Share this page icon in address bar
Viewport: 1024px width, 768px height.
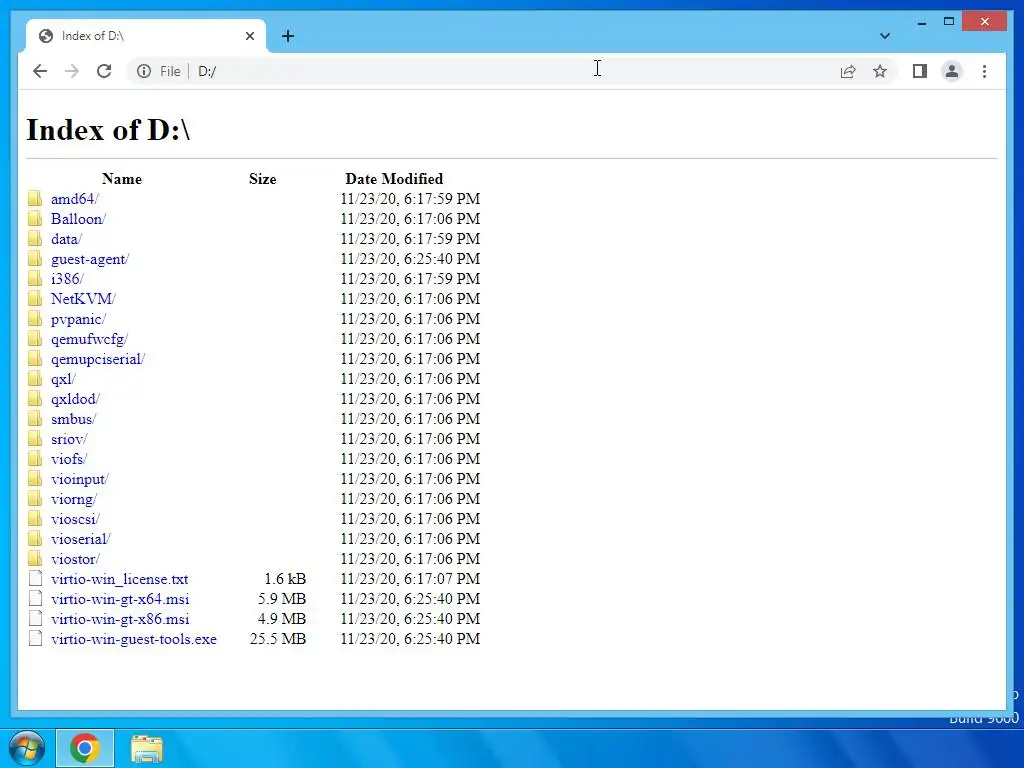coord(848,71)
